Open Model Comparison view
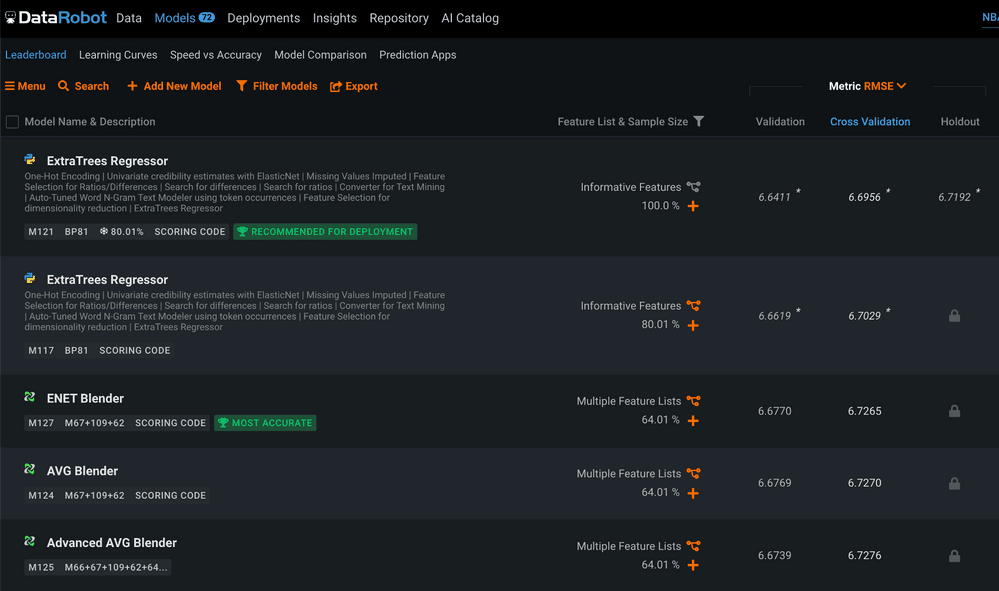 (320, 55)
